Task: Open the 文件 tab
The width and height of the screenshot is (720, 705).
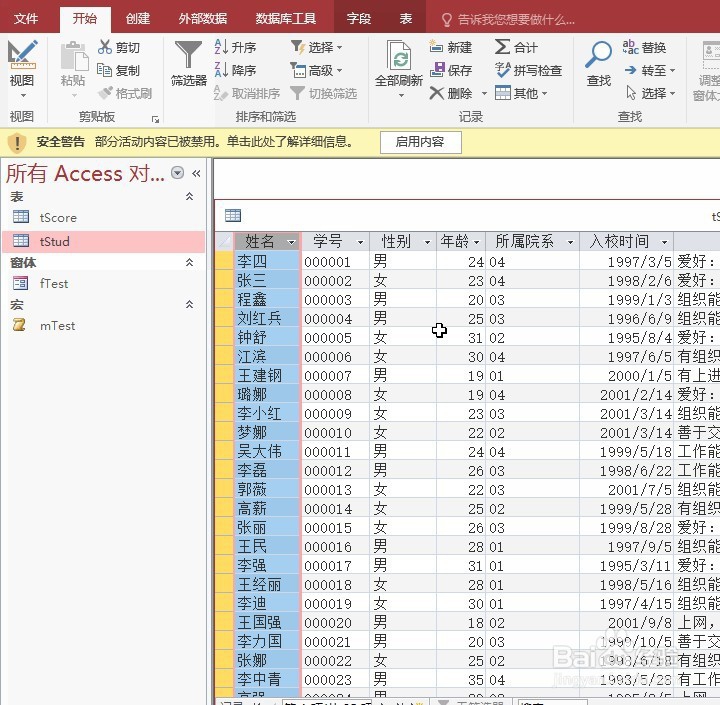Action: pyautogui.click(x=26, y=19)
